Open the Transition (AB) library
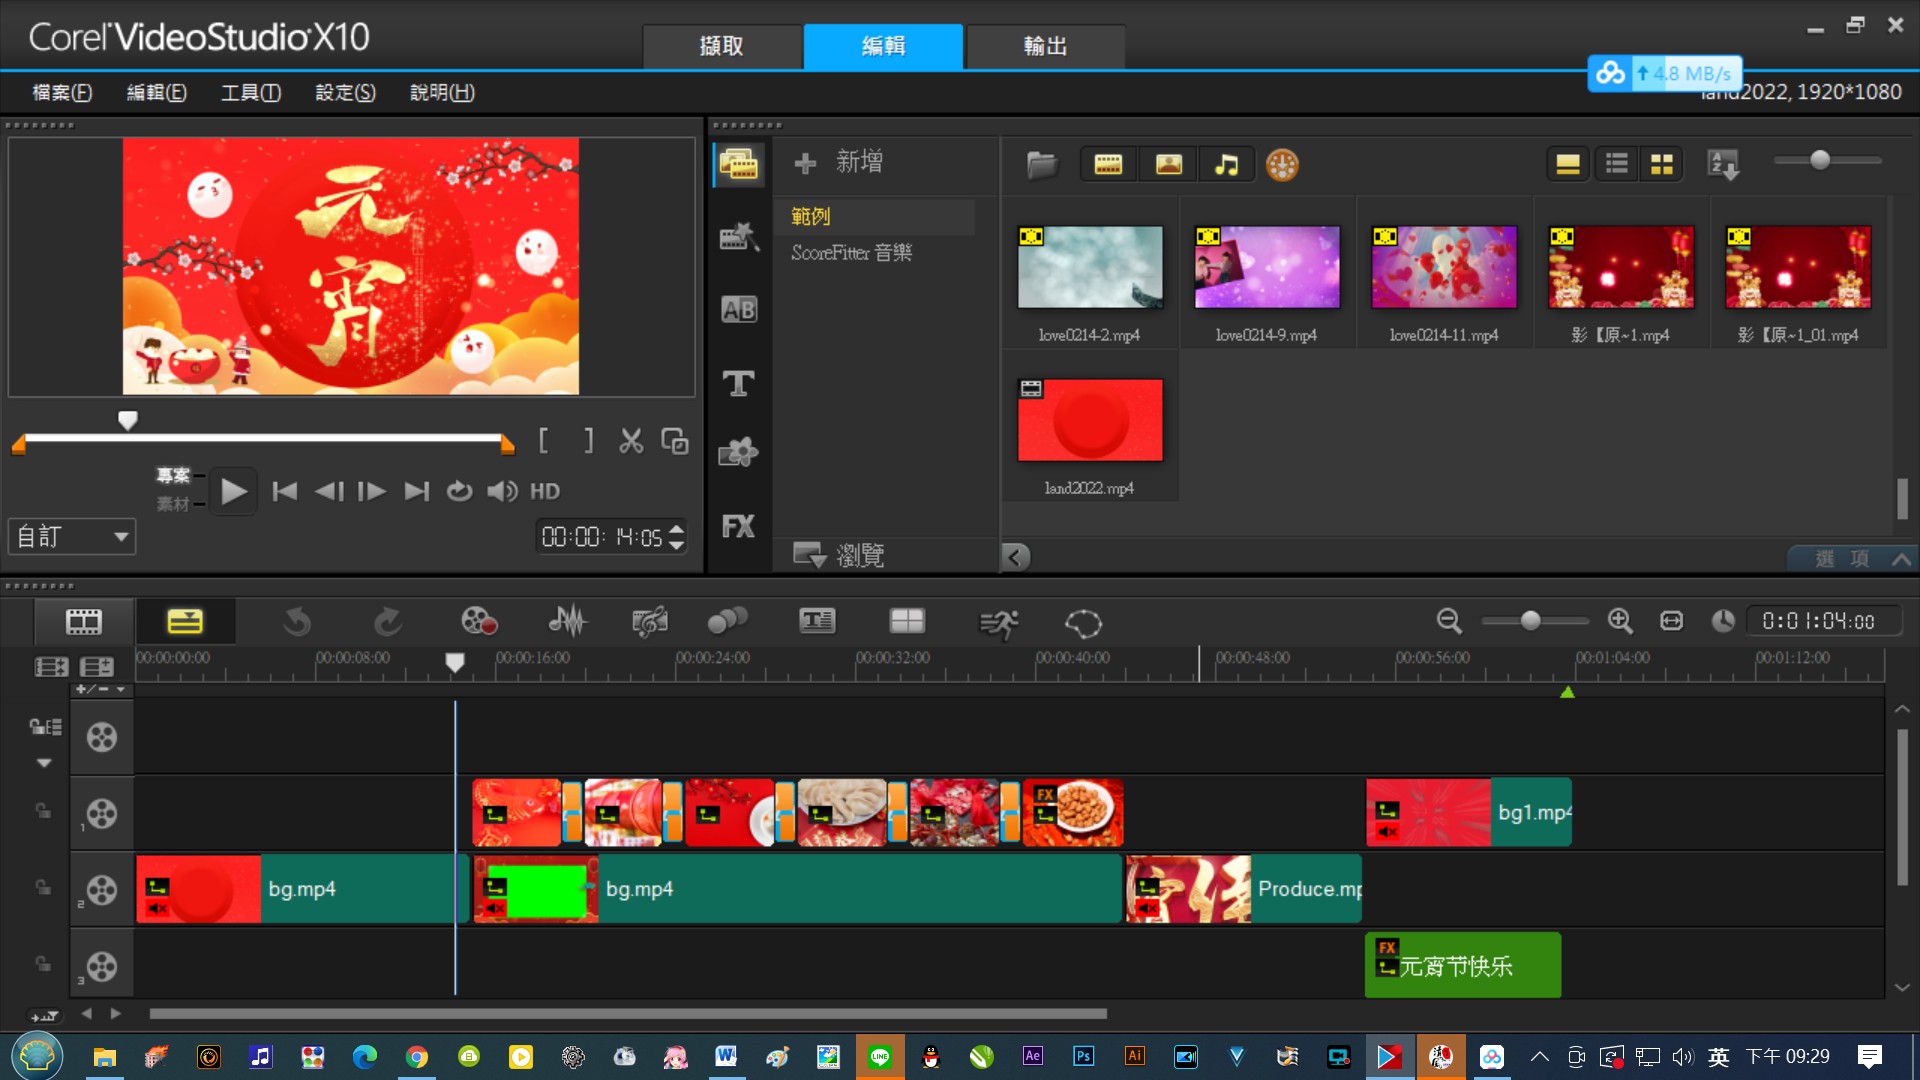 [x=739, y=310]
